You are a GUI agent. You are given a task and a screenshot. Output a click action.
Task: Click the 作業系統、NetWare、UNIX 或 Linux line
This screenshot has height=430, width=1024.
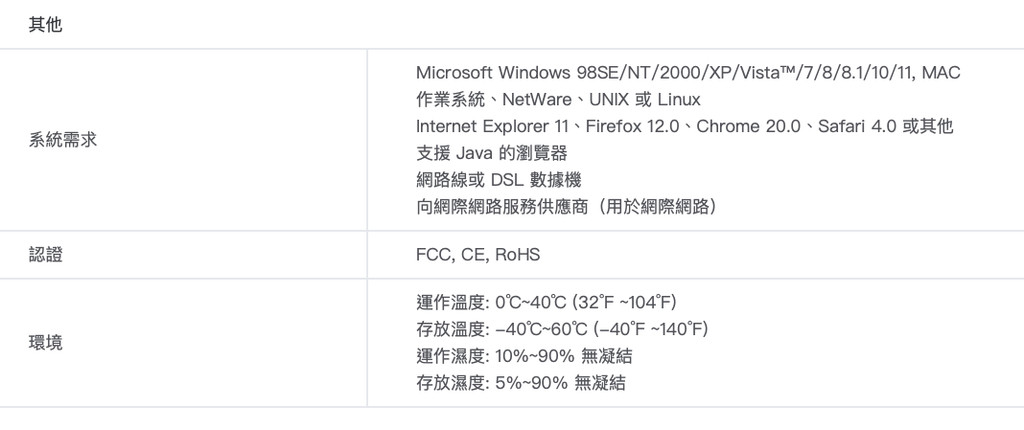tap(558, 100)
